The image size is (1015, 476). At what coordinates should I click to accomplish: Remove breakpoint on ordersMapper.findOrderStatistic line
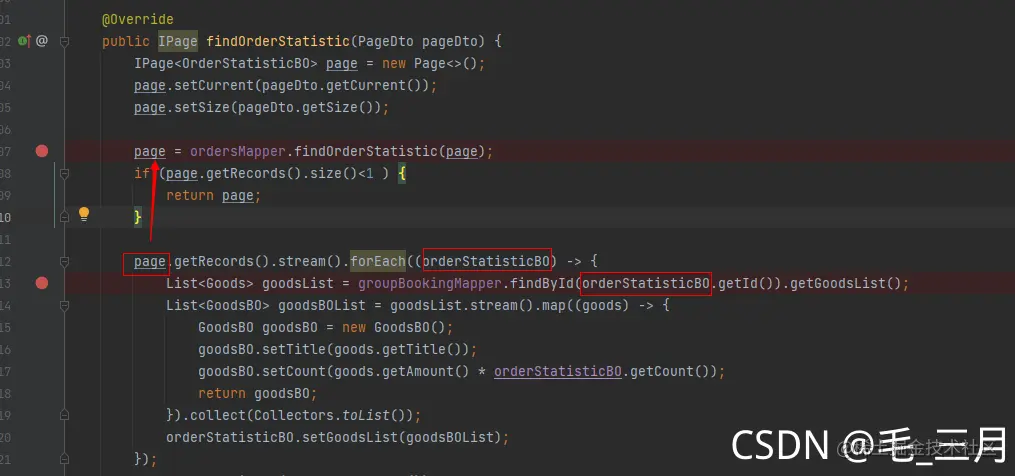pos(42,151)
